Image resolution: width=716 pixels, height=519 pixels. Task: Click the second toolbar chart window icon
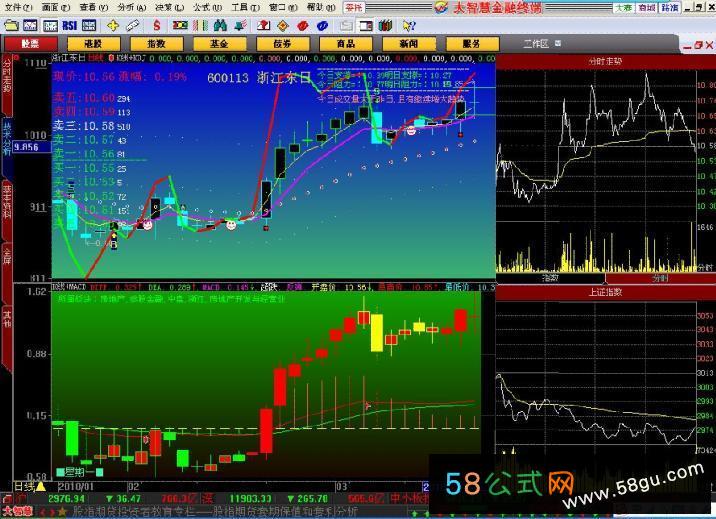[30, 26]
